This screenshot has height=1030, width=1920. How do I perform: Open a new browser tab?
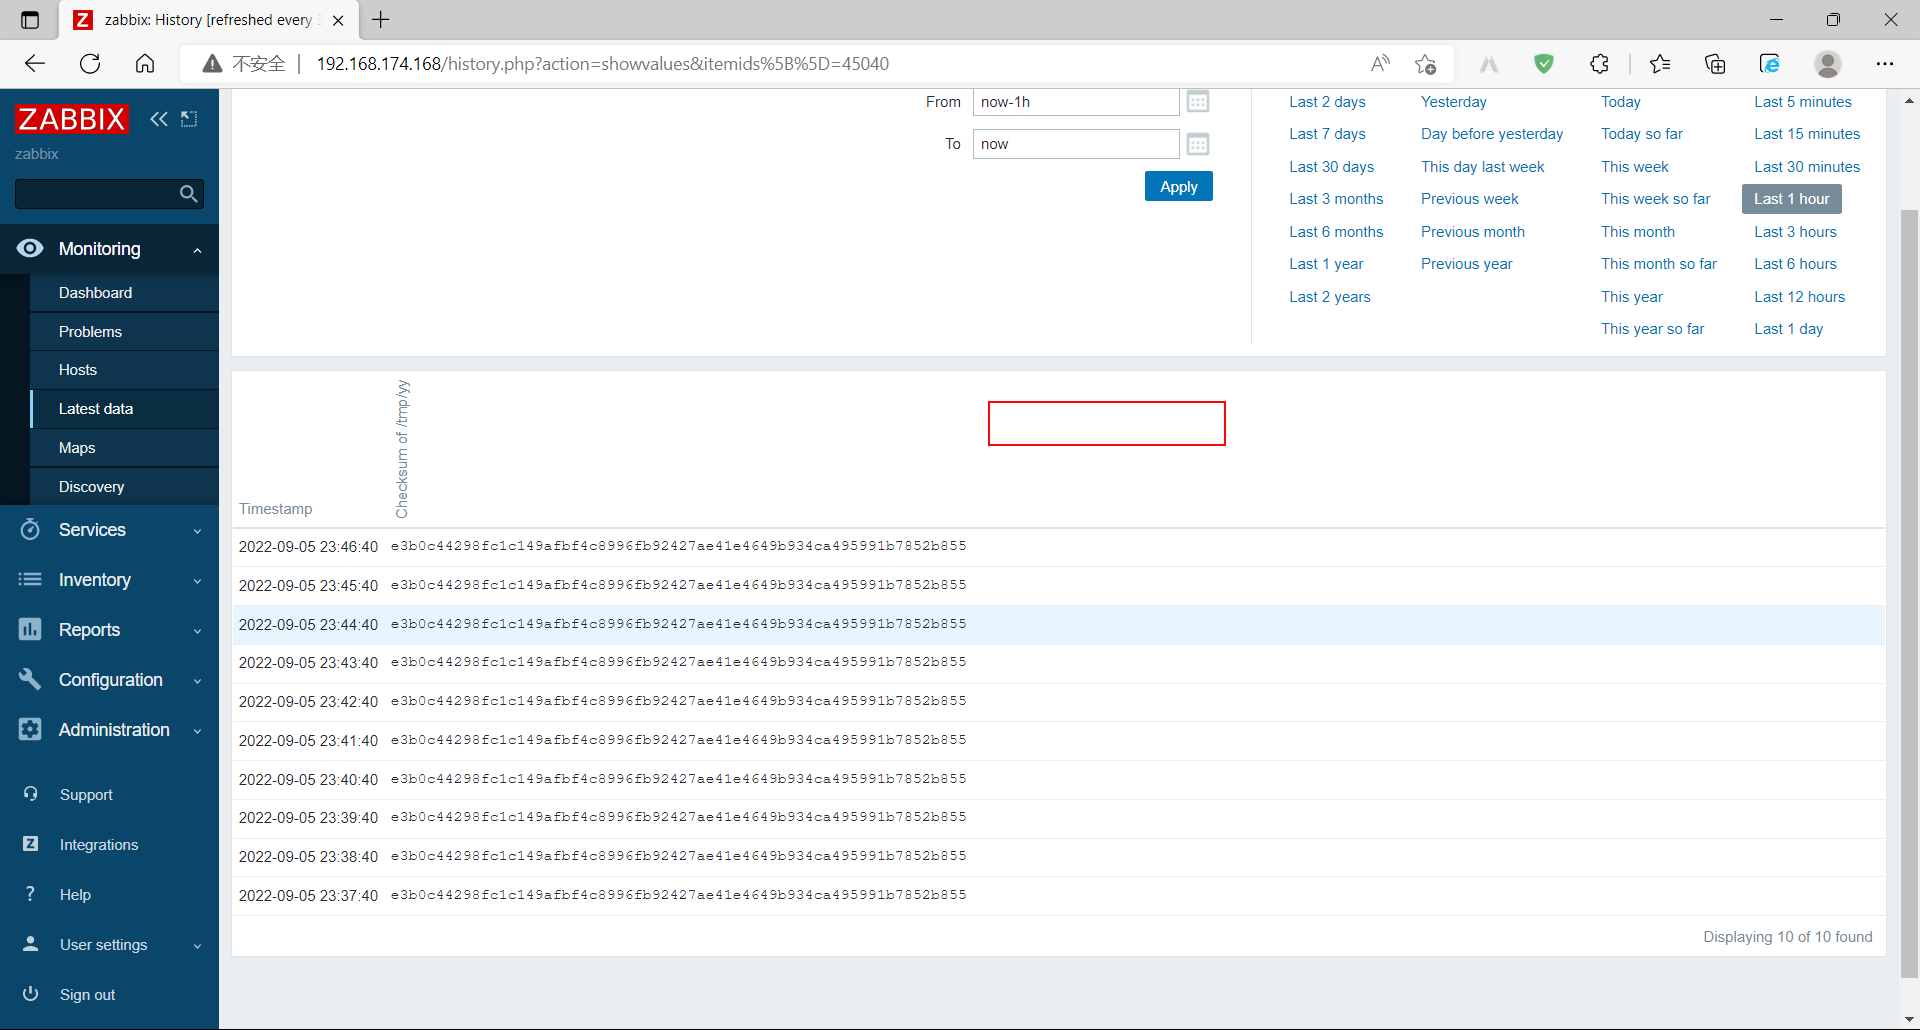pyautogui.click(x=381, y=20)
